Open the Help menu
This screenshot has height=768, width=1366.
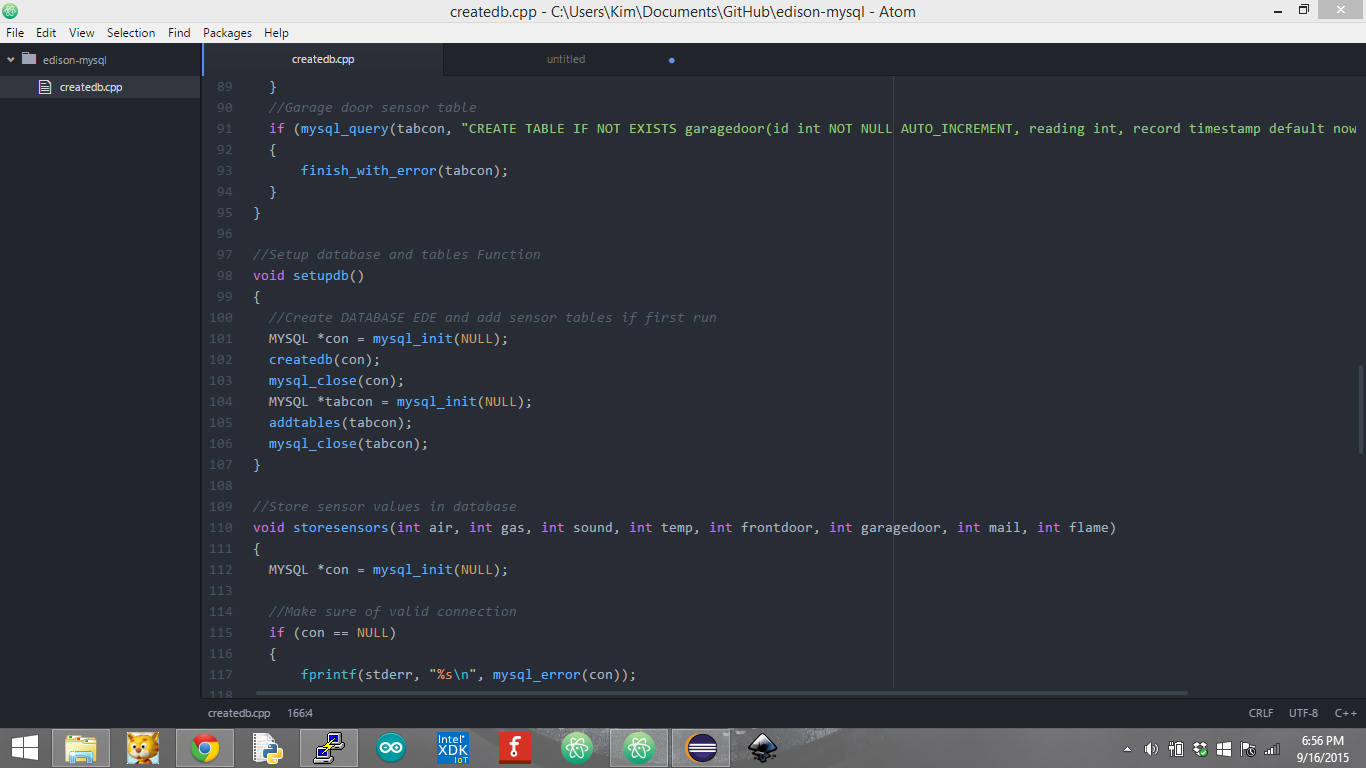(276, 33)
